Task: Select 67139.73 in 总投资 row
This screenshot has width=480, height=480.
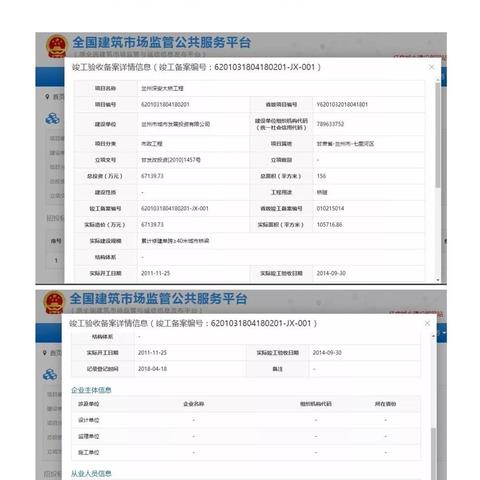Action: pyautogui.click(x=152, y=176)
